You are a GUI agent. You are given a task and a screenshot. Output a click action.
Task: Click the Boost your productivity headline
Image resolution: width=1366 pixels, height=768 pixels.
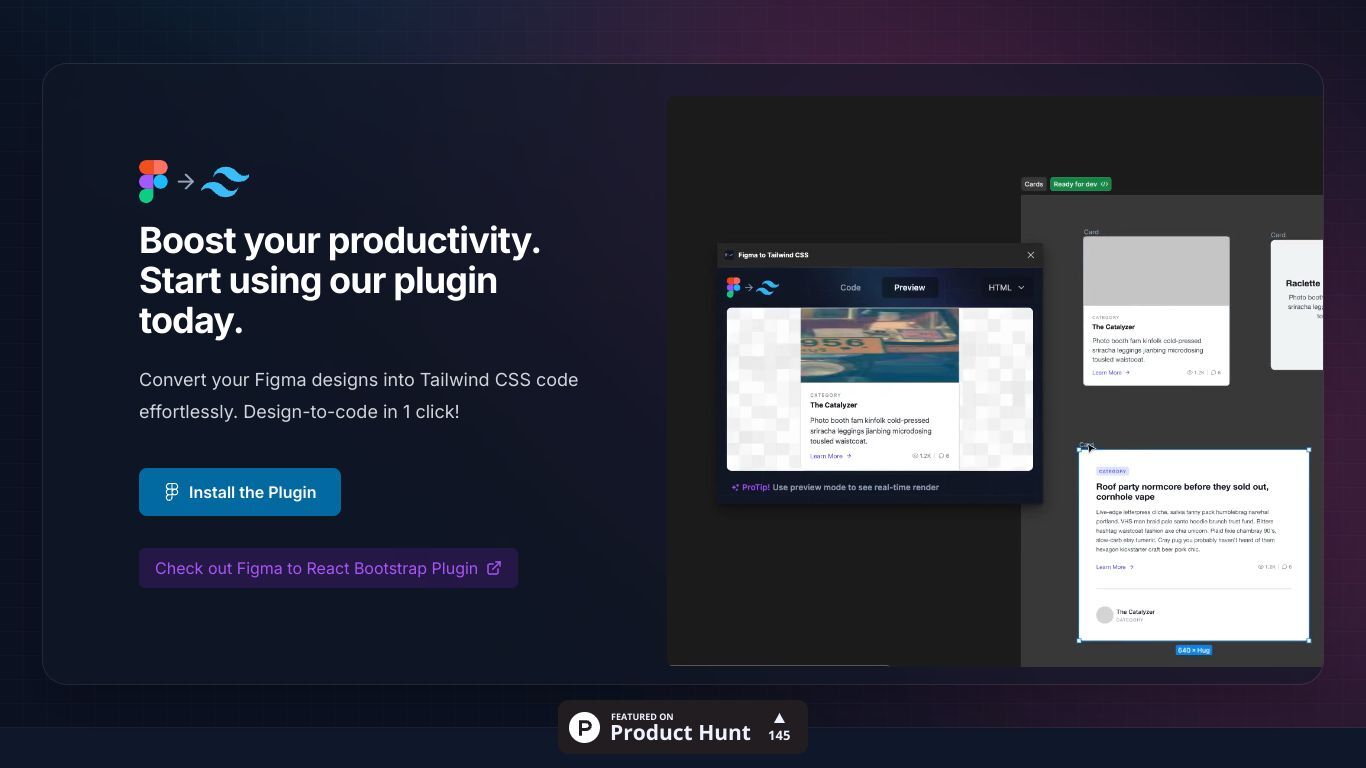340,281
